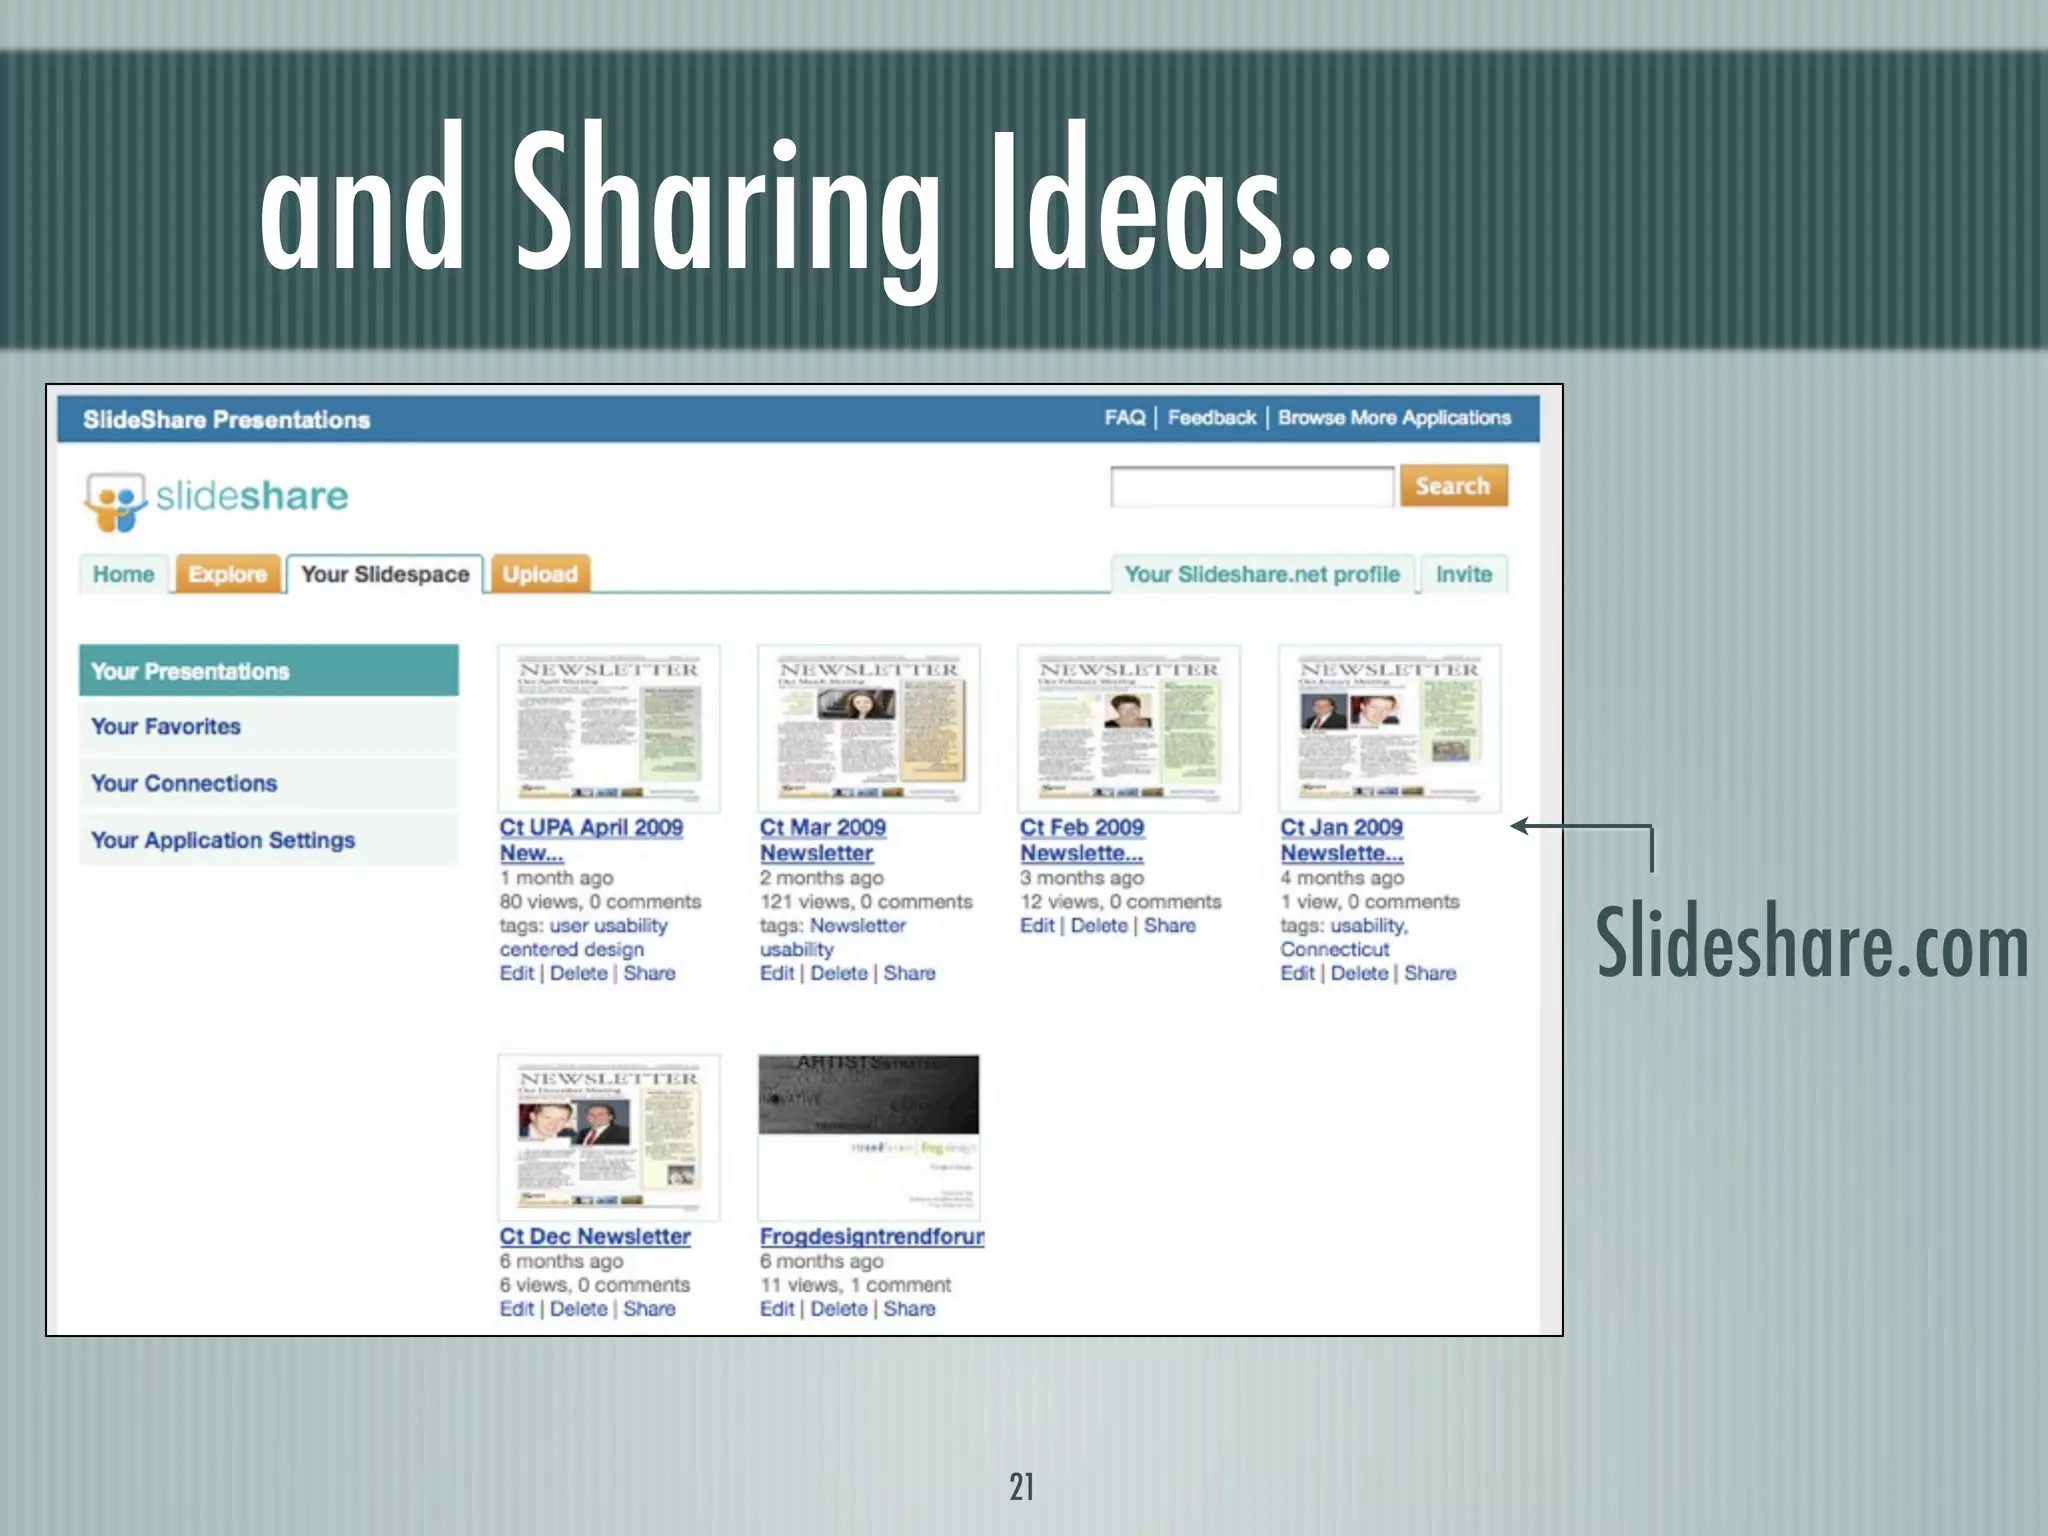Image resolution: width=2048 pixels, height=1536 pixels.
Task: Click the Ct Feb 2009 Newsletter title link
Action: (1082, 840)
